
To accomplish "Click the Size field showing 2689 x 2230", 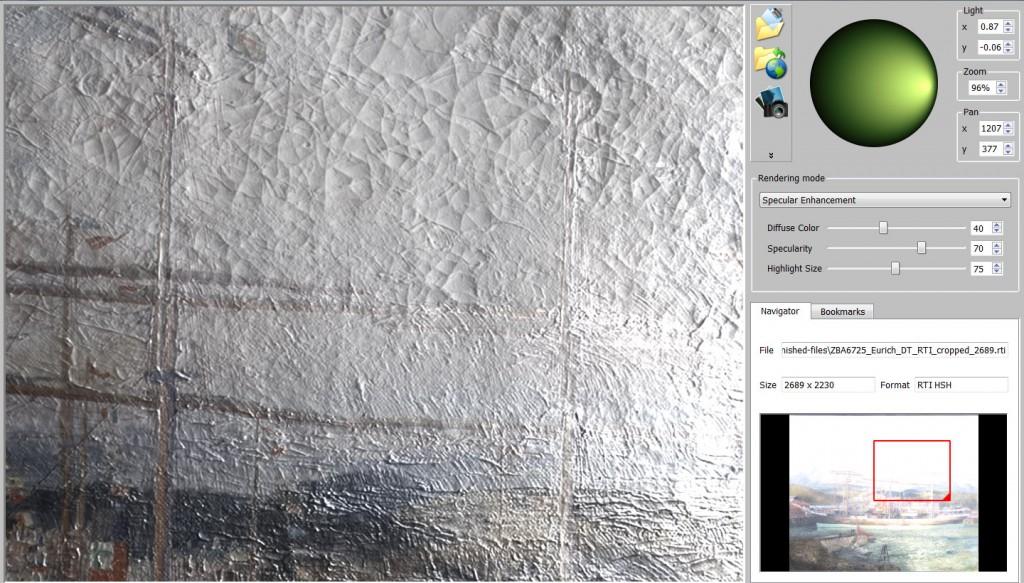I will click(828, 385).
